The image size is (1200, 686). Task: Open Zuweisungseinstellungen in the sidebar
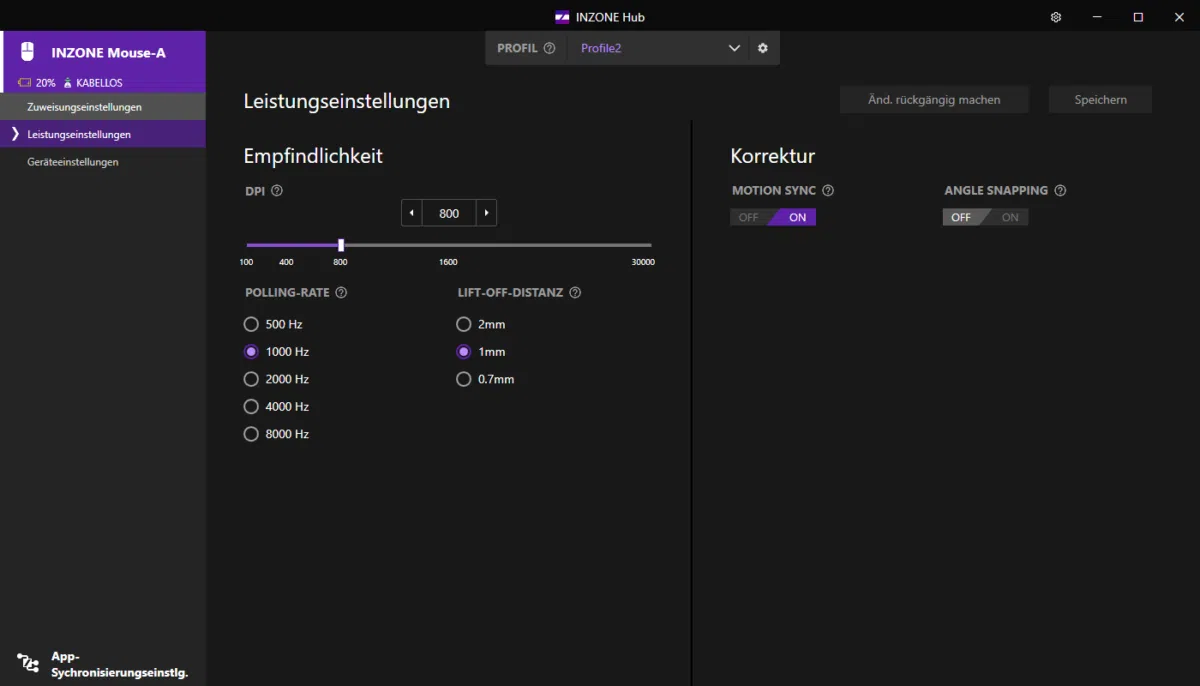click(85, 107)
